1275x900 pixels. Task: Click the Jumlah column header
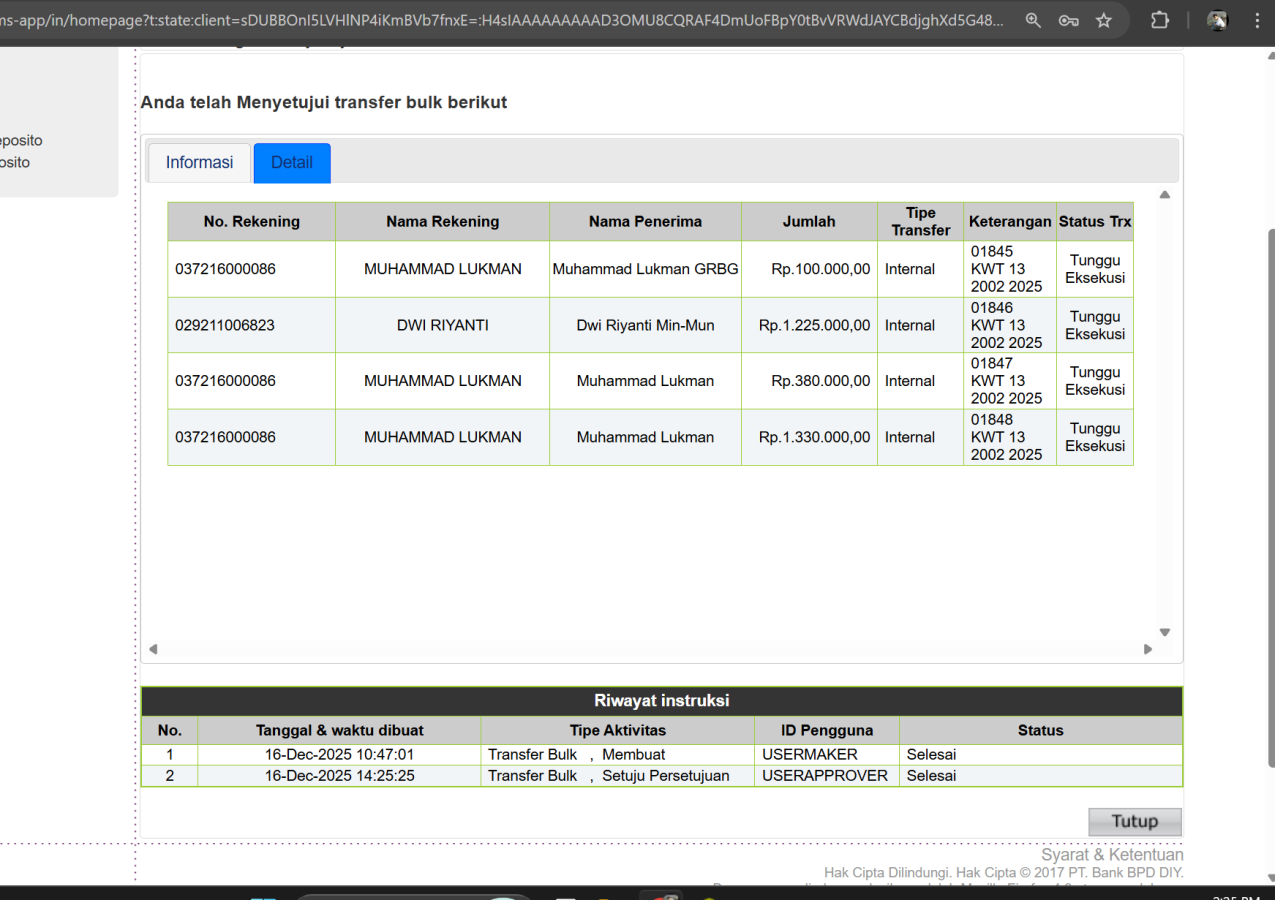(809, 222)
